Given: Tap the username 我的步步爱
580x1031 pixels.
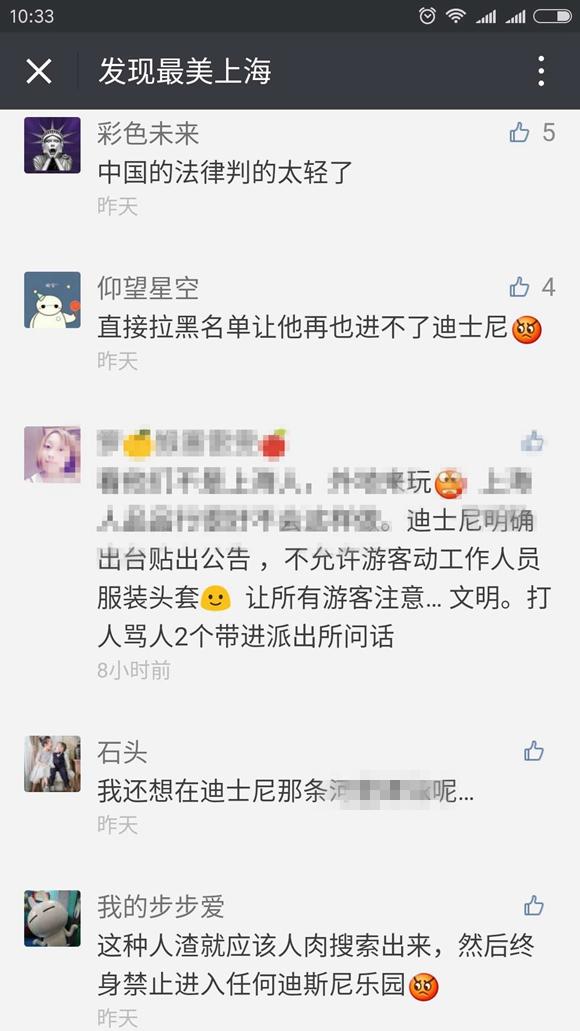Looking at the screenshot, I should [x=161, y=907].
